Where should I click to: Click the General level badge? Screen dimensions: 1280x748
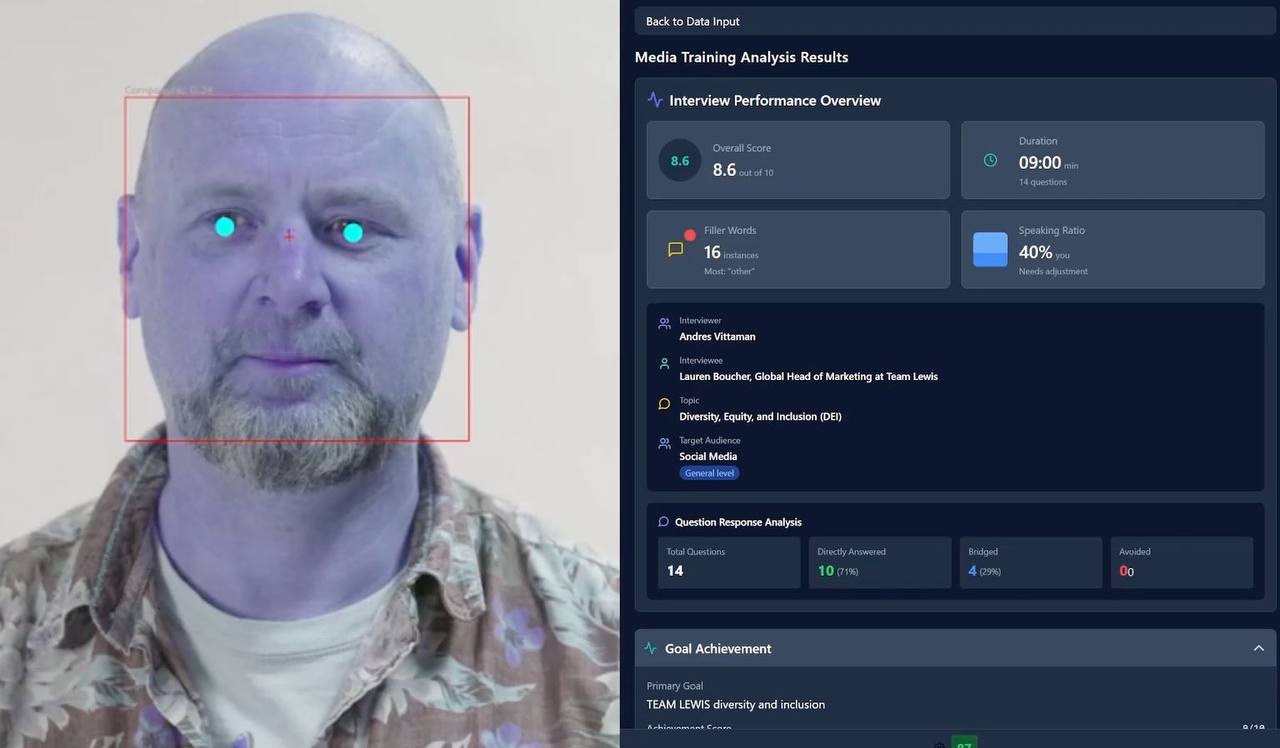tap(709, 473)
